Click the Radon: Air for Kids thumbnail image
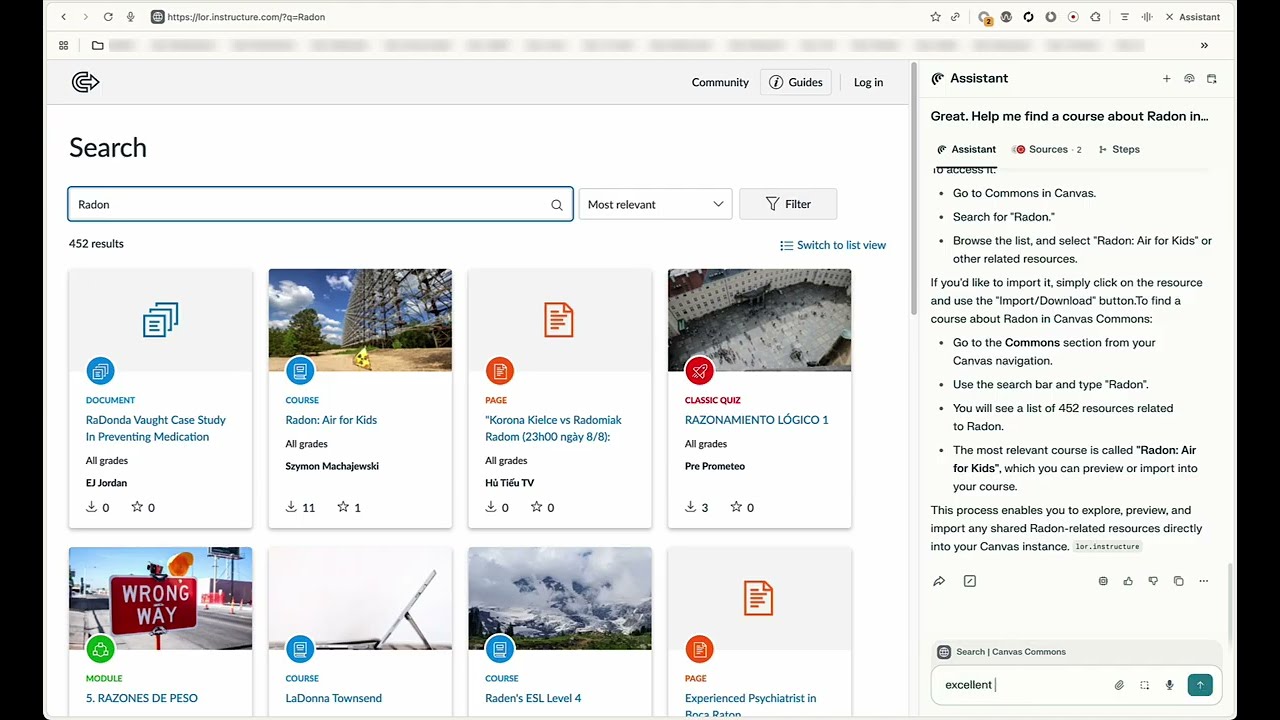1280x720 pixels. (360, 320)
